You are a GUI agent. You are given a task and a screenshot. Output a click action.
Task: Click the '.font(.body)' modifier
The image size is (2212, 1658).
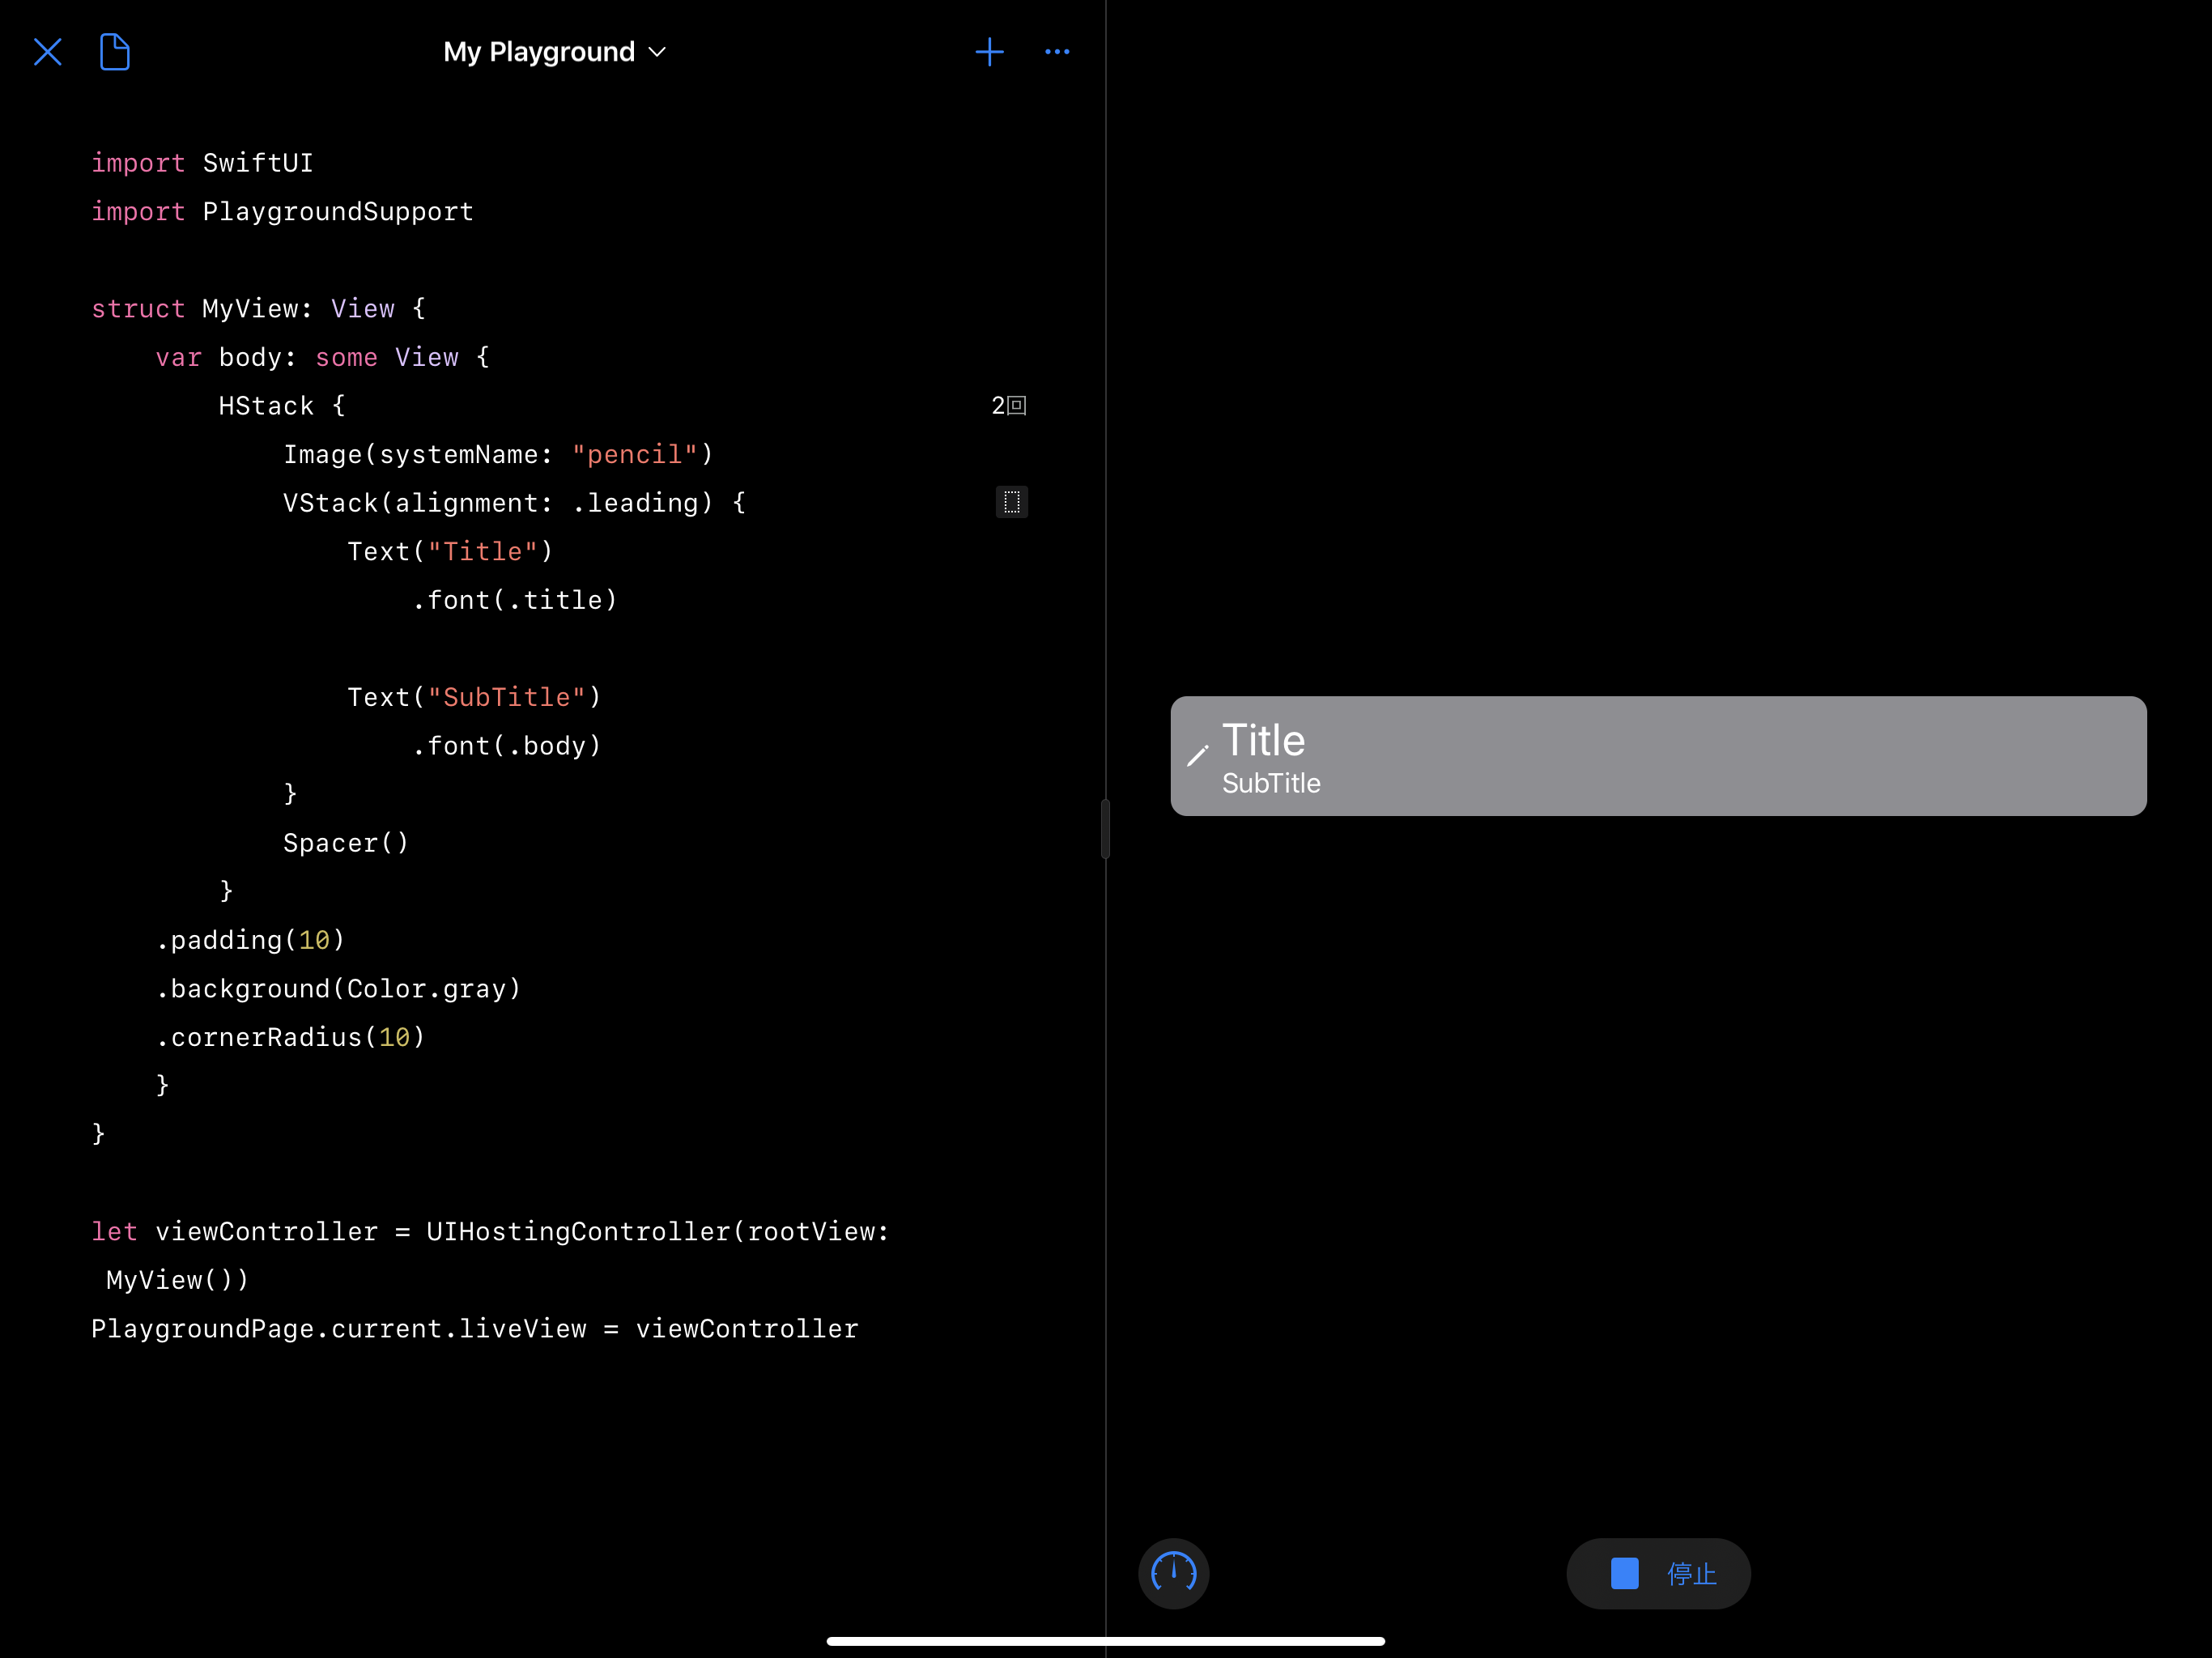(x=507, y=746)
